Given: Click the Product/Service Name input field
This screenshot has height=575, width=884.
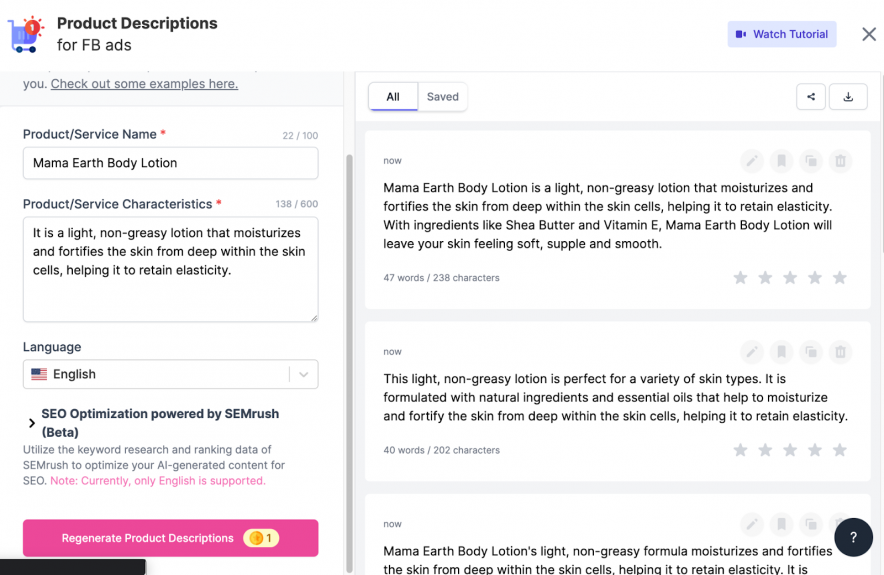Looking at the screenshot, I should pos(170,163).
